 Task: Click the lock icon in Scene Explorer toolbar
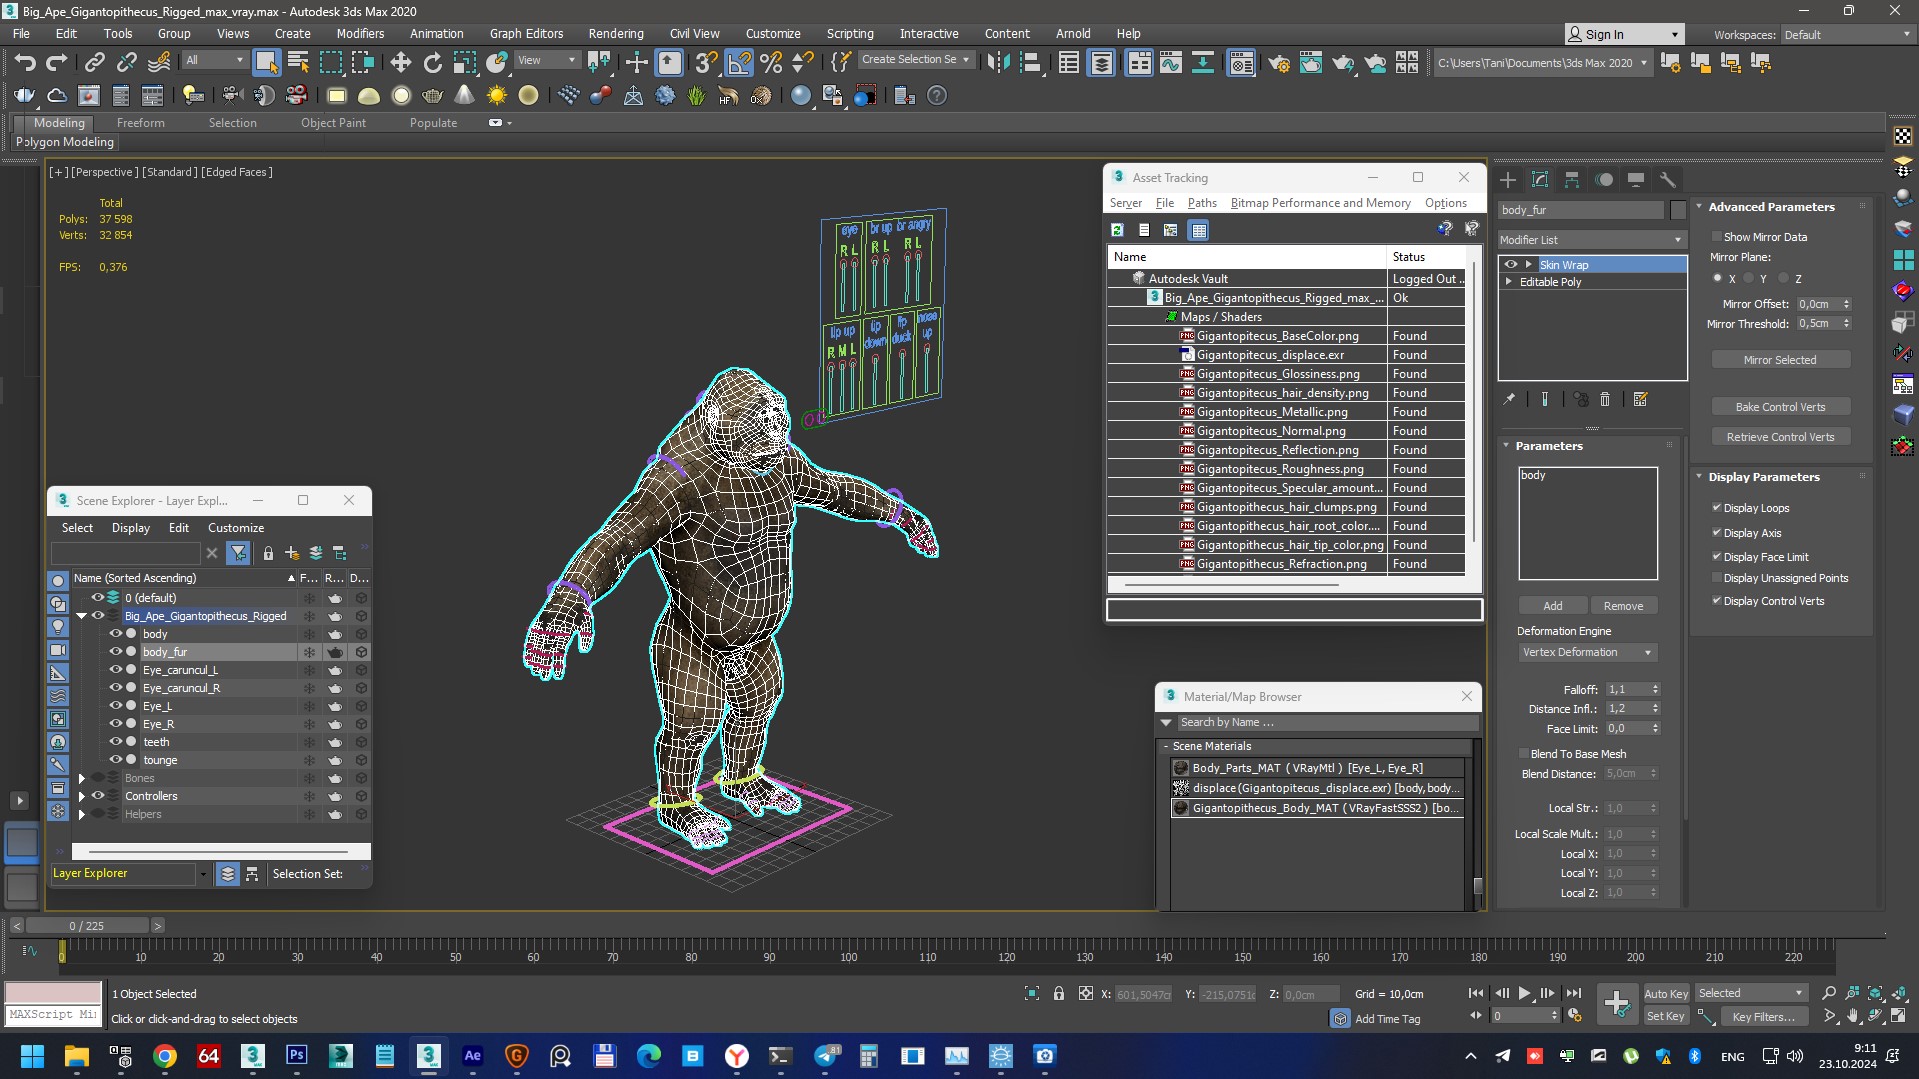[268, 553]
